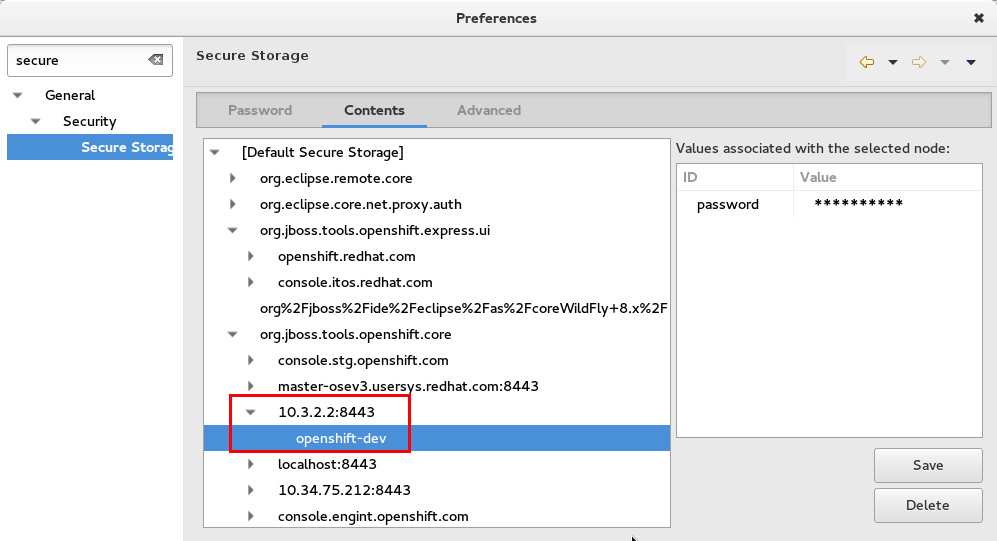
Task: Focus the preferences filter text field
Action: pos(78,60)
